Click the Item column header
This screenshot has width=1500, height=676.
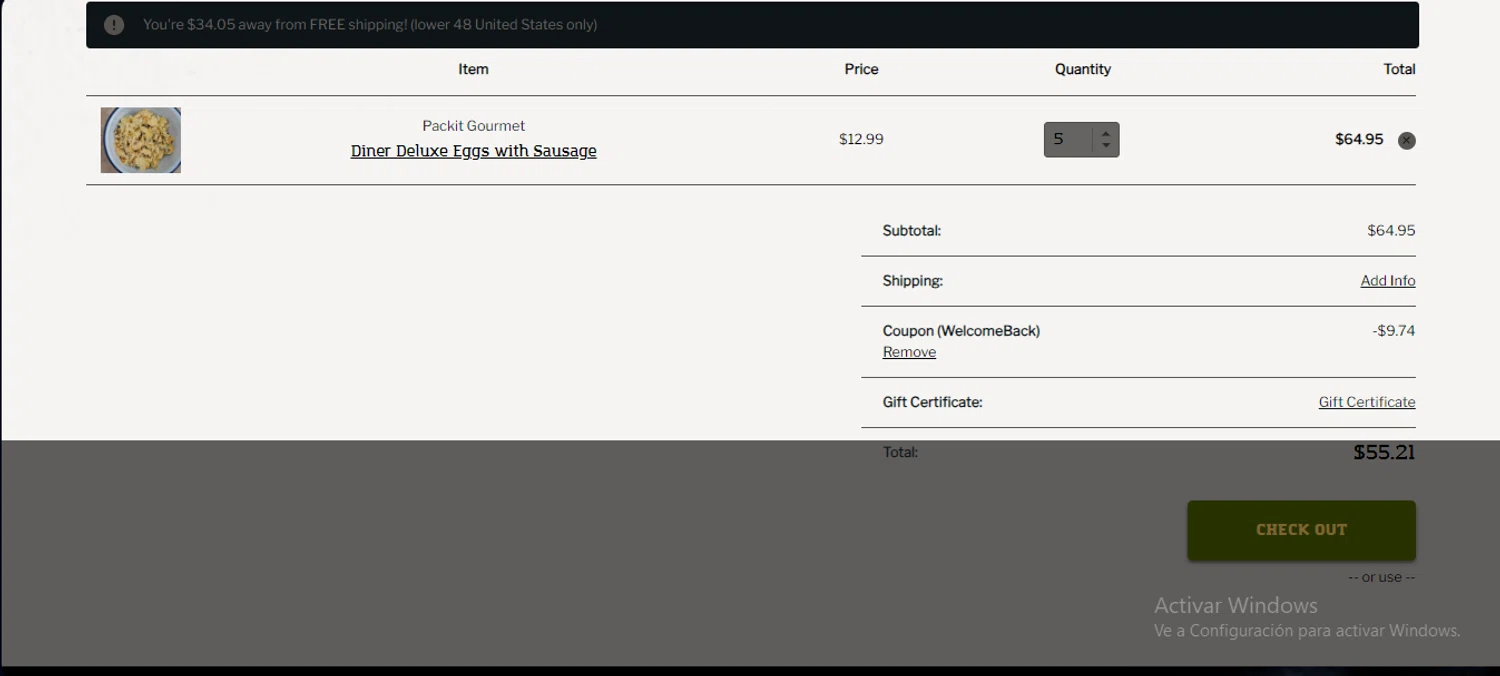(473, 69)
